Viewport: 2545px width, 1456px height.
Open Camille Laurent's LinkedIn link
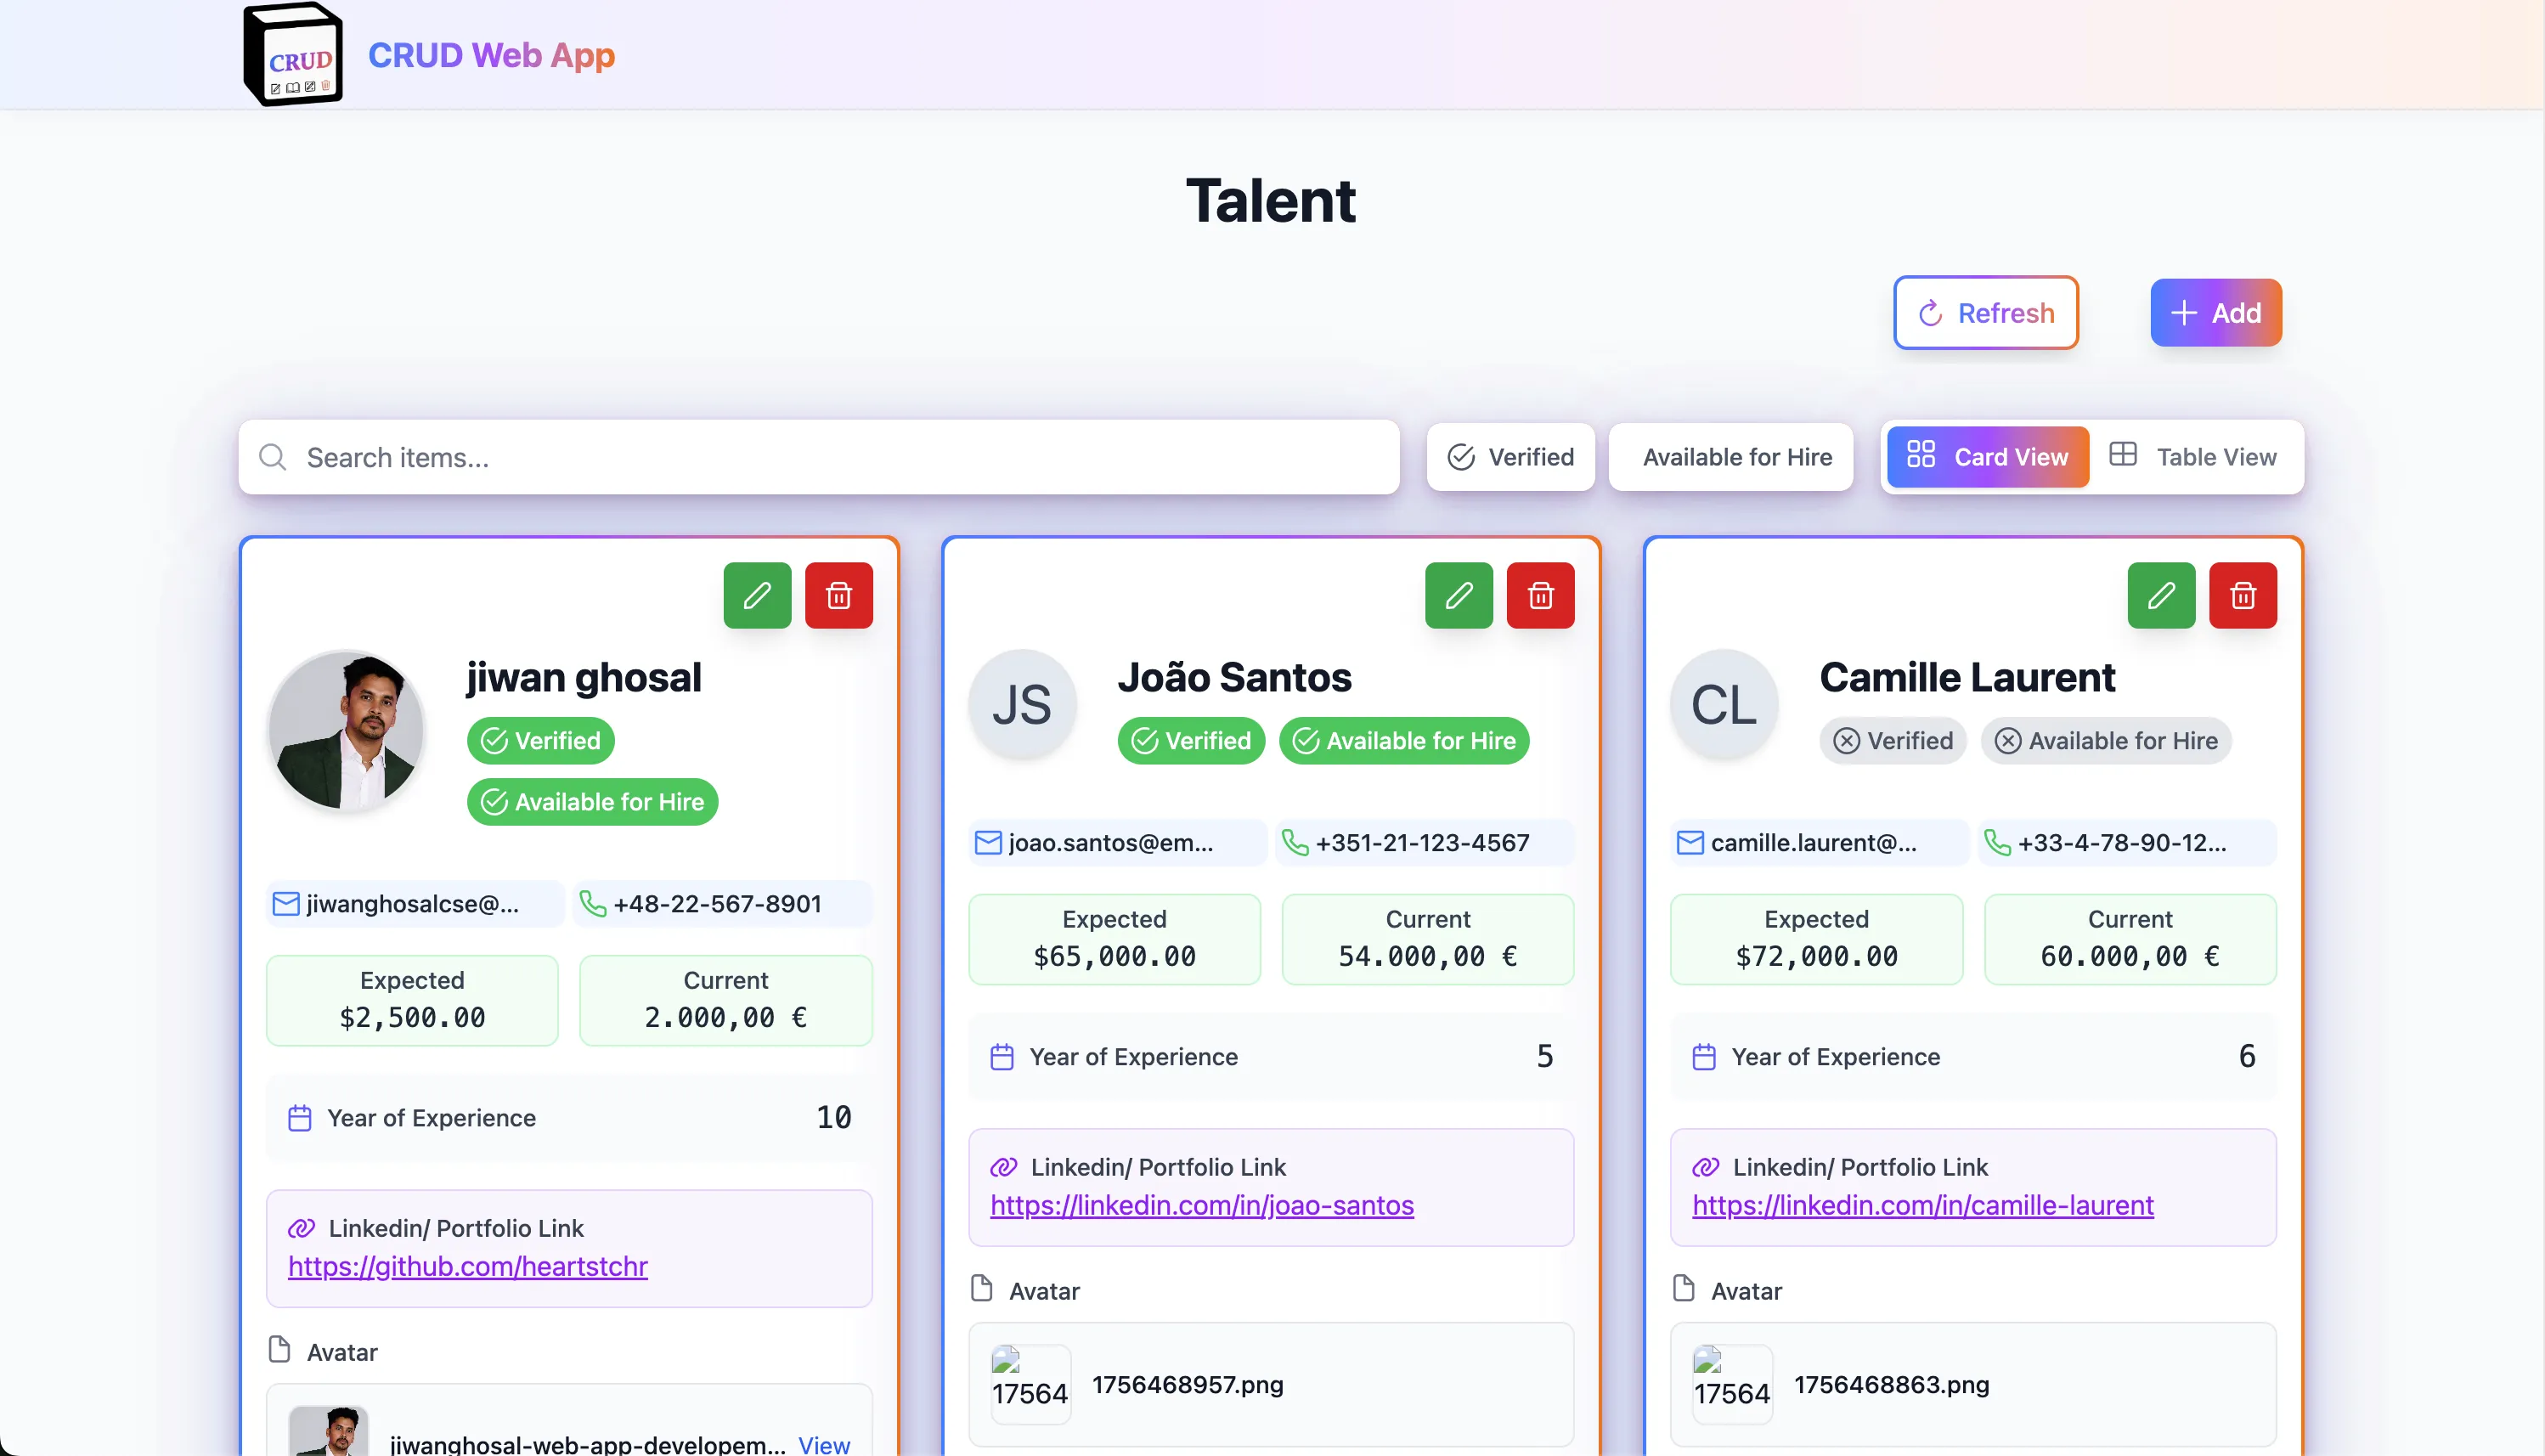pyautogui.click(x=1922, y=1205)
